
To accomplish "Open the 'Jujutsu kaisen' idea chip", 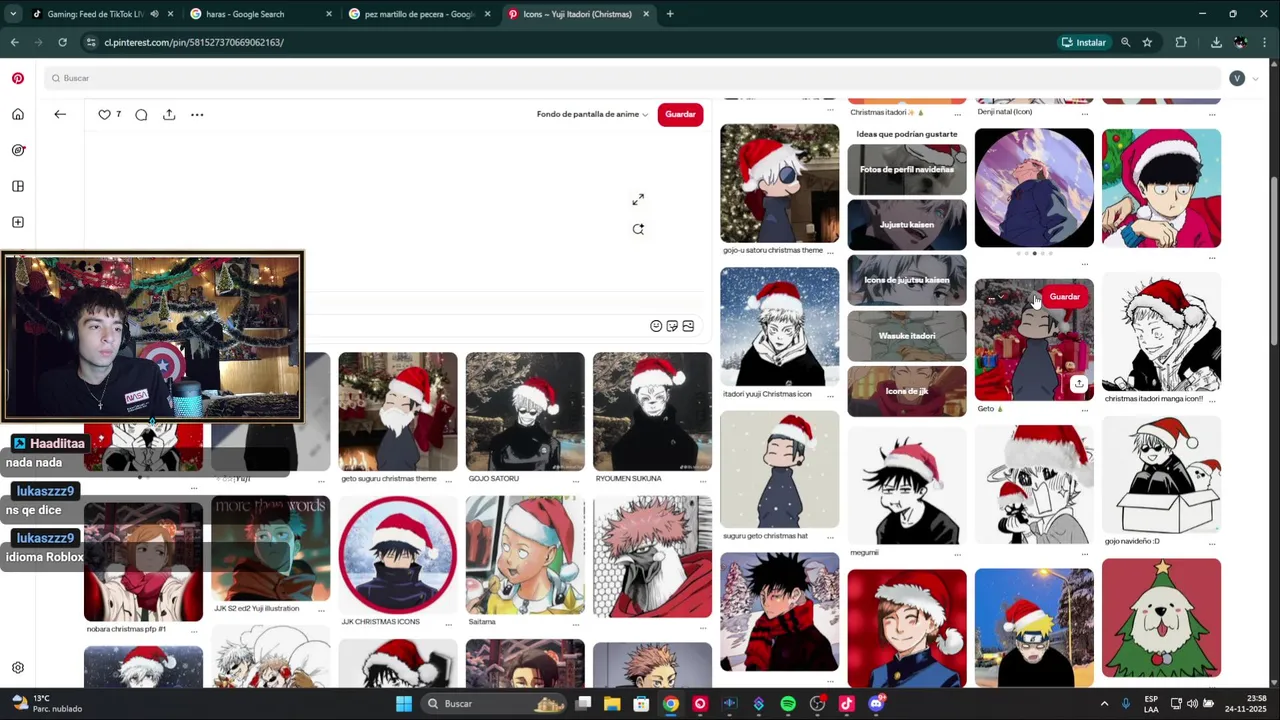I will point(907,225).
